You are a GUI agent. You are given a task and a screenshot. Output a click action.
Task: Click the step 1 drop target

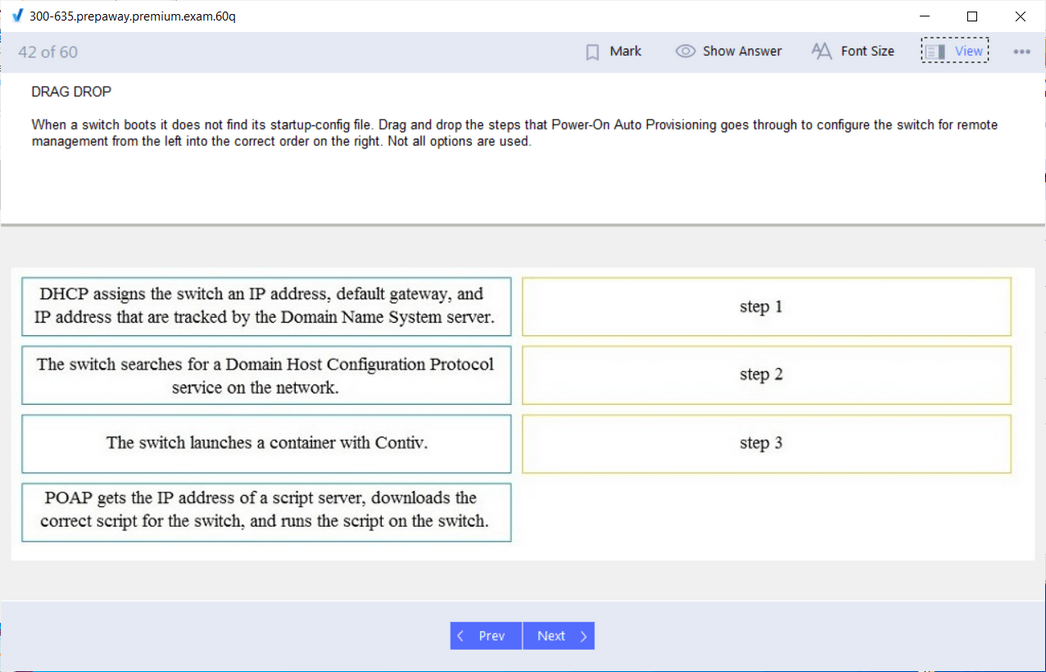(766, 306)
